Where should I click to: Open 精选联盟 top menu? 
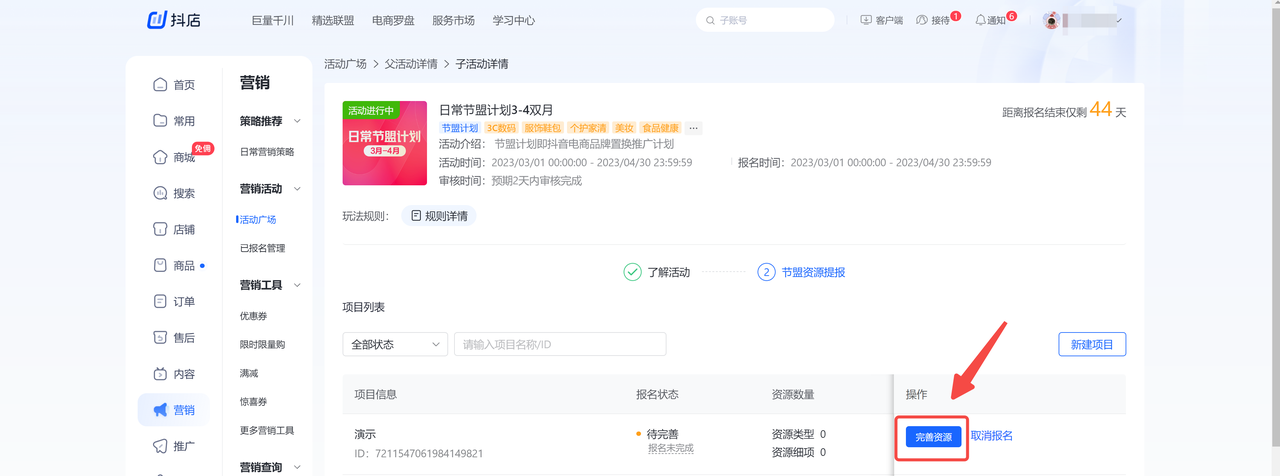335,20
